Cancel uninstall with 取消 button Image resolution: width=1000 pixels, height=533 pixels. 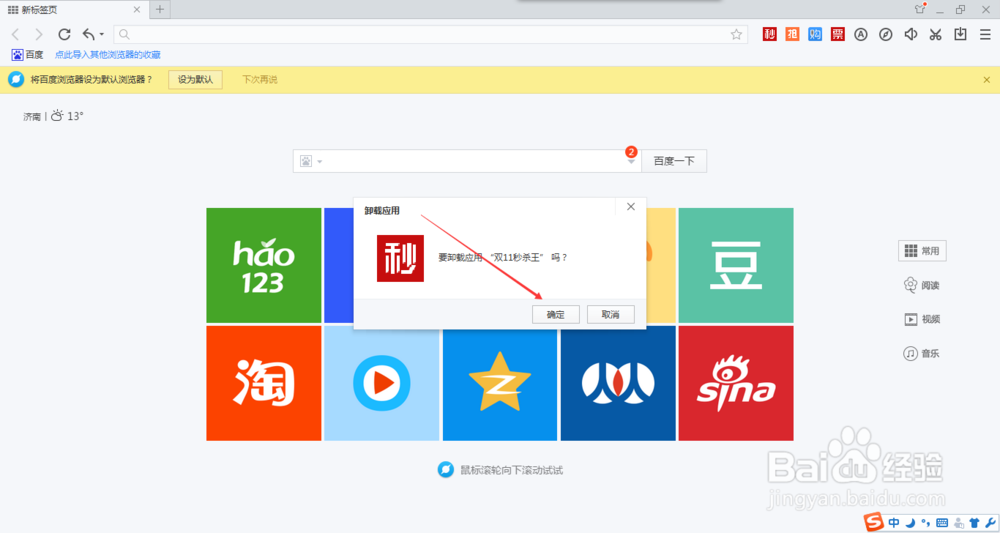point(611,314)
